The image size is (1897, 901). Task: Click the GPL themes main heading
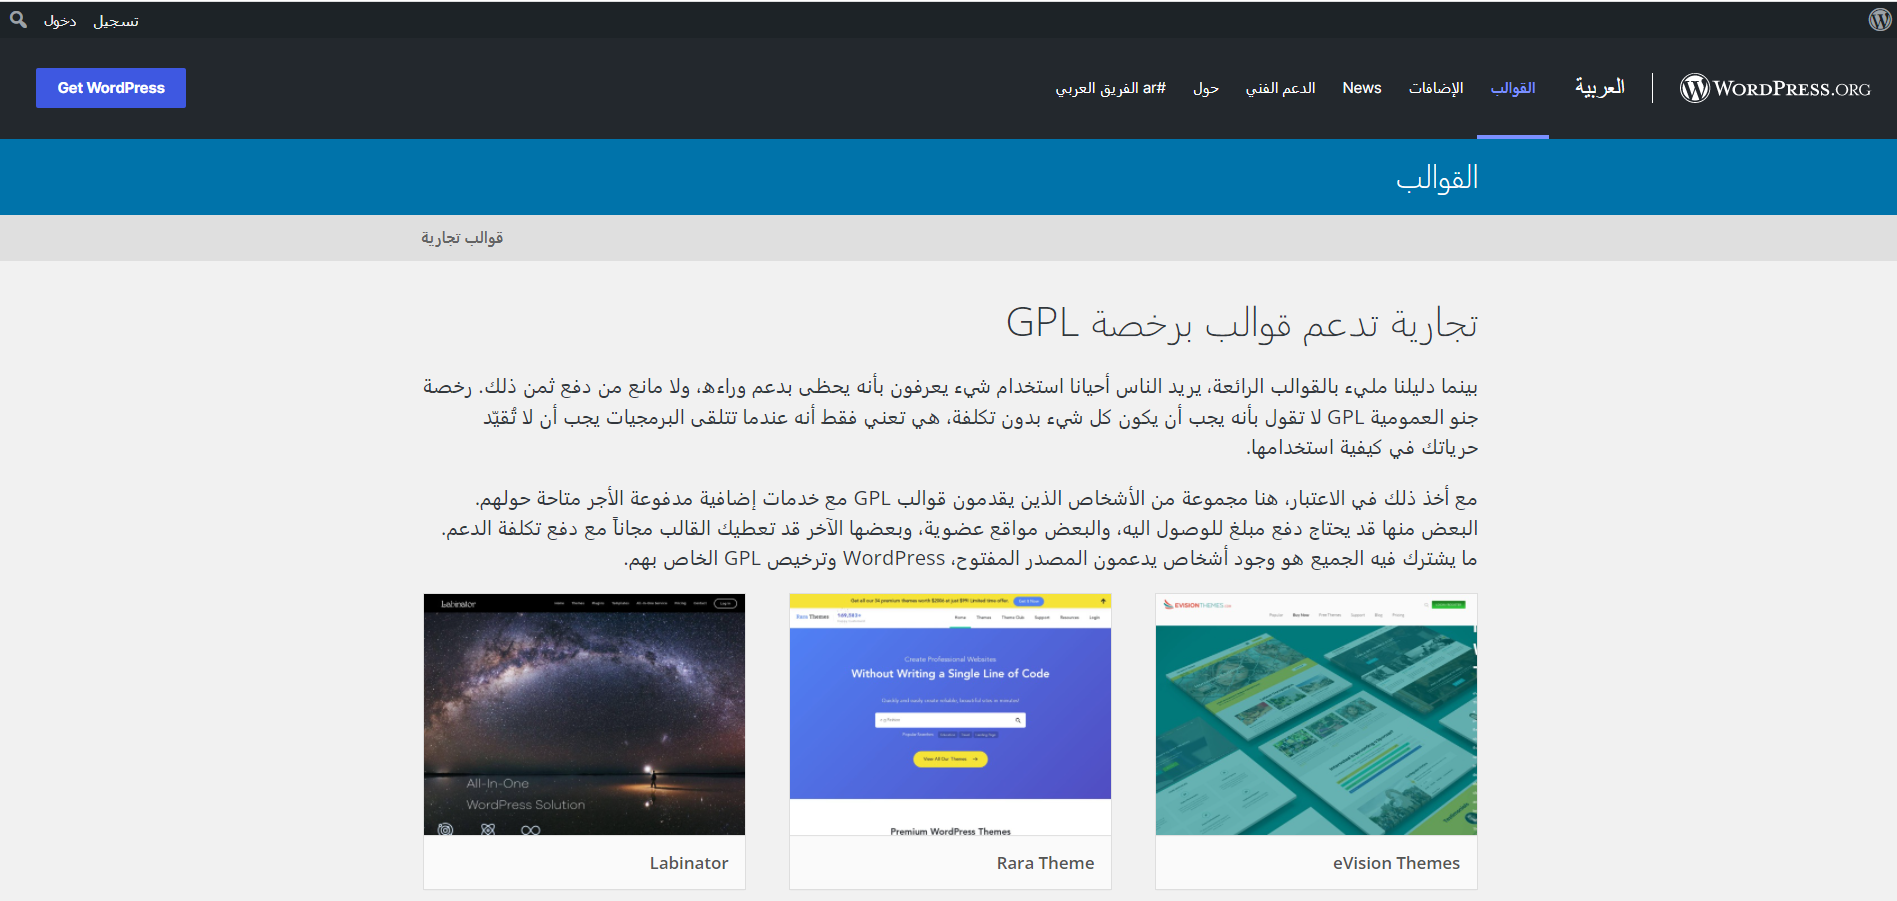1242,324
